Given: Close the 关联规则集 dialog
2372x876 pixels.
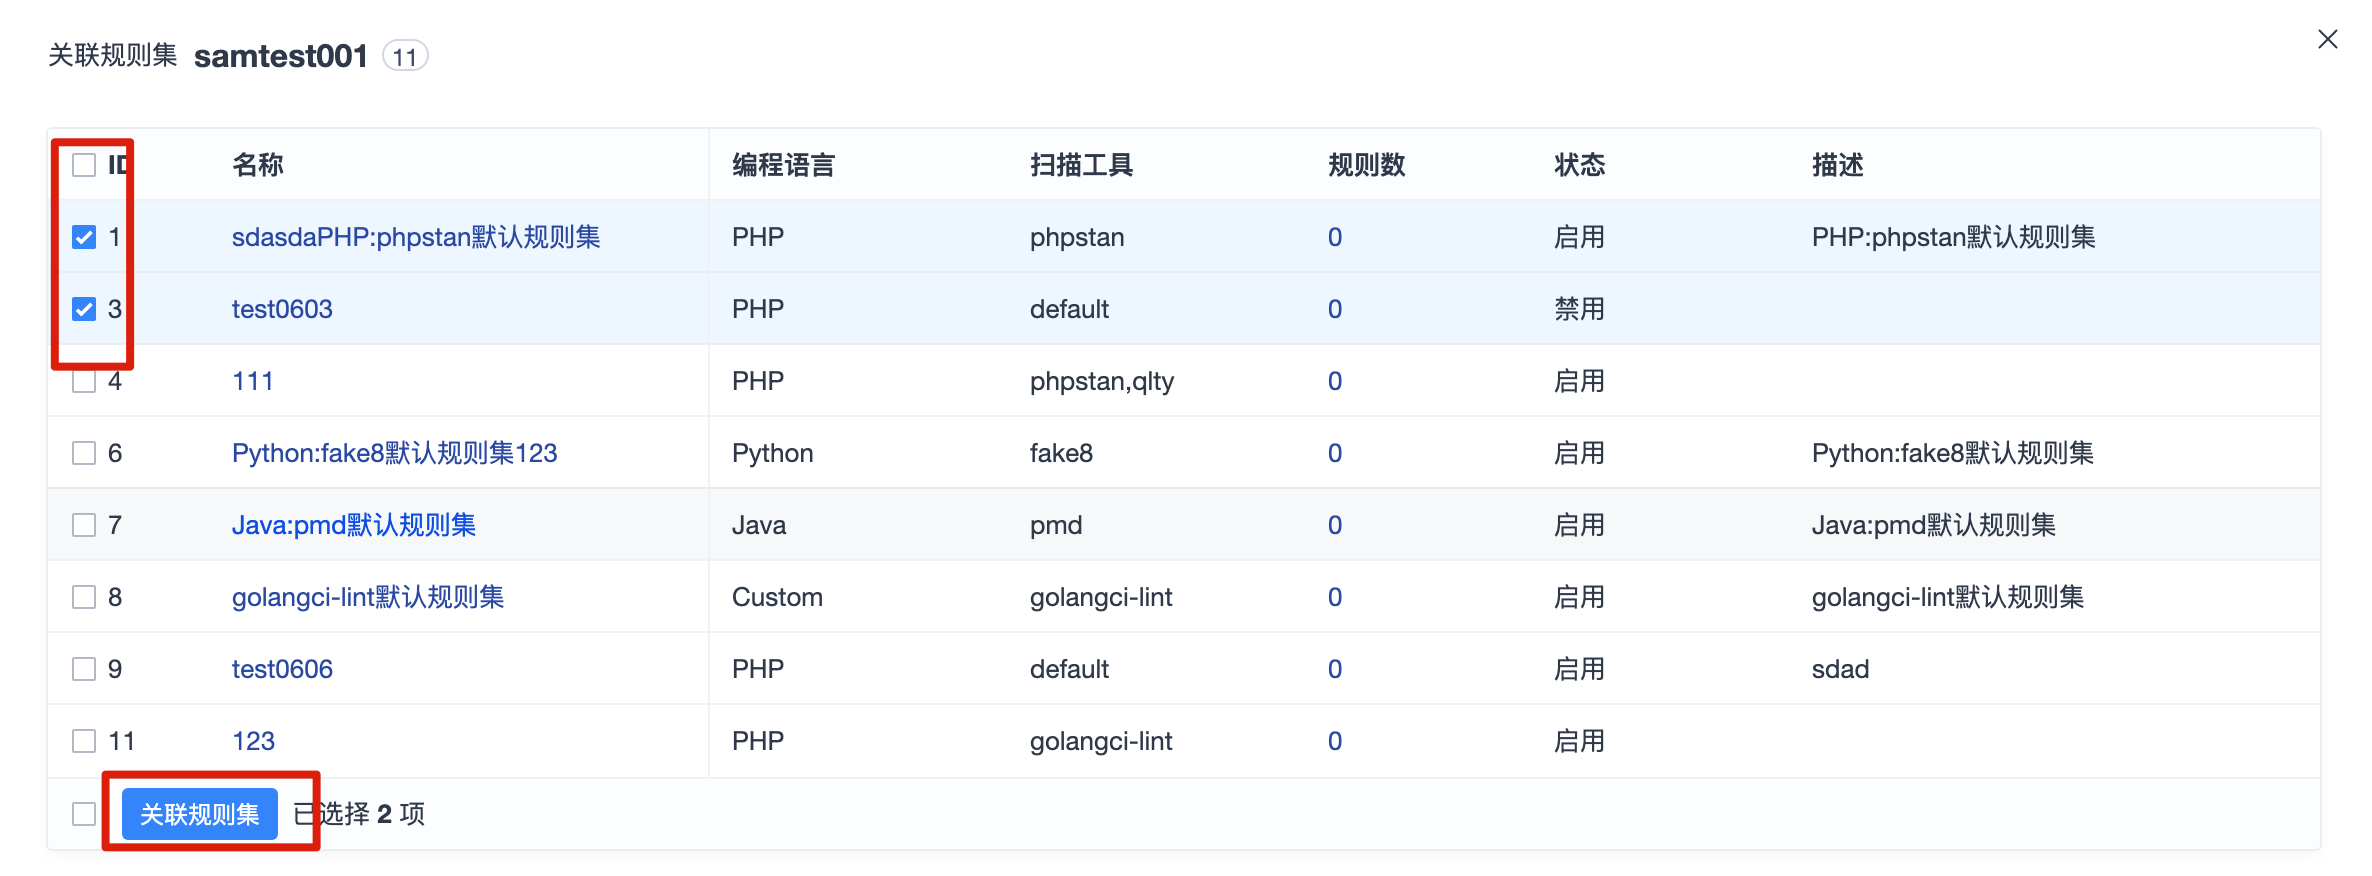Looking at the screenshot, I should point(2327,39).
